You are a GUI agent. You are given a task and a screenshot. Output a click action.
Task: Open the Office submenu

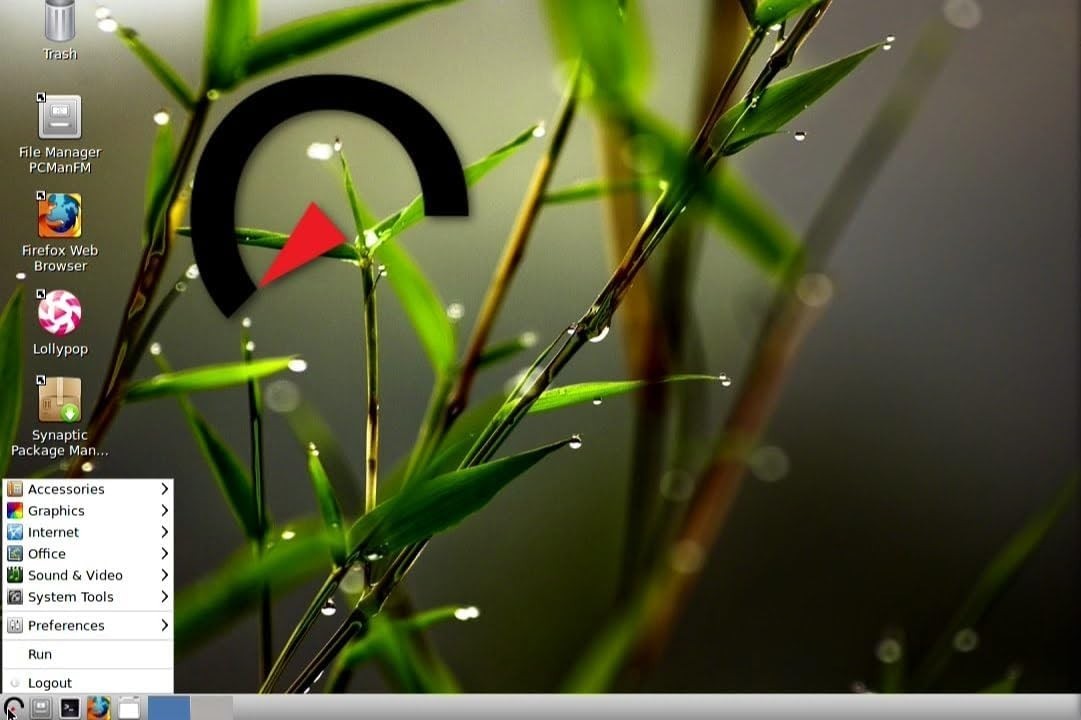88,553
